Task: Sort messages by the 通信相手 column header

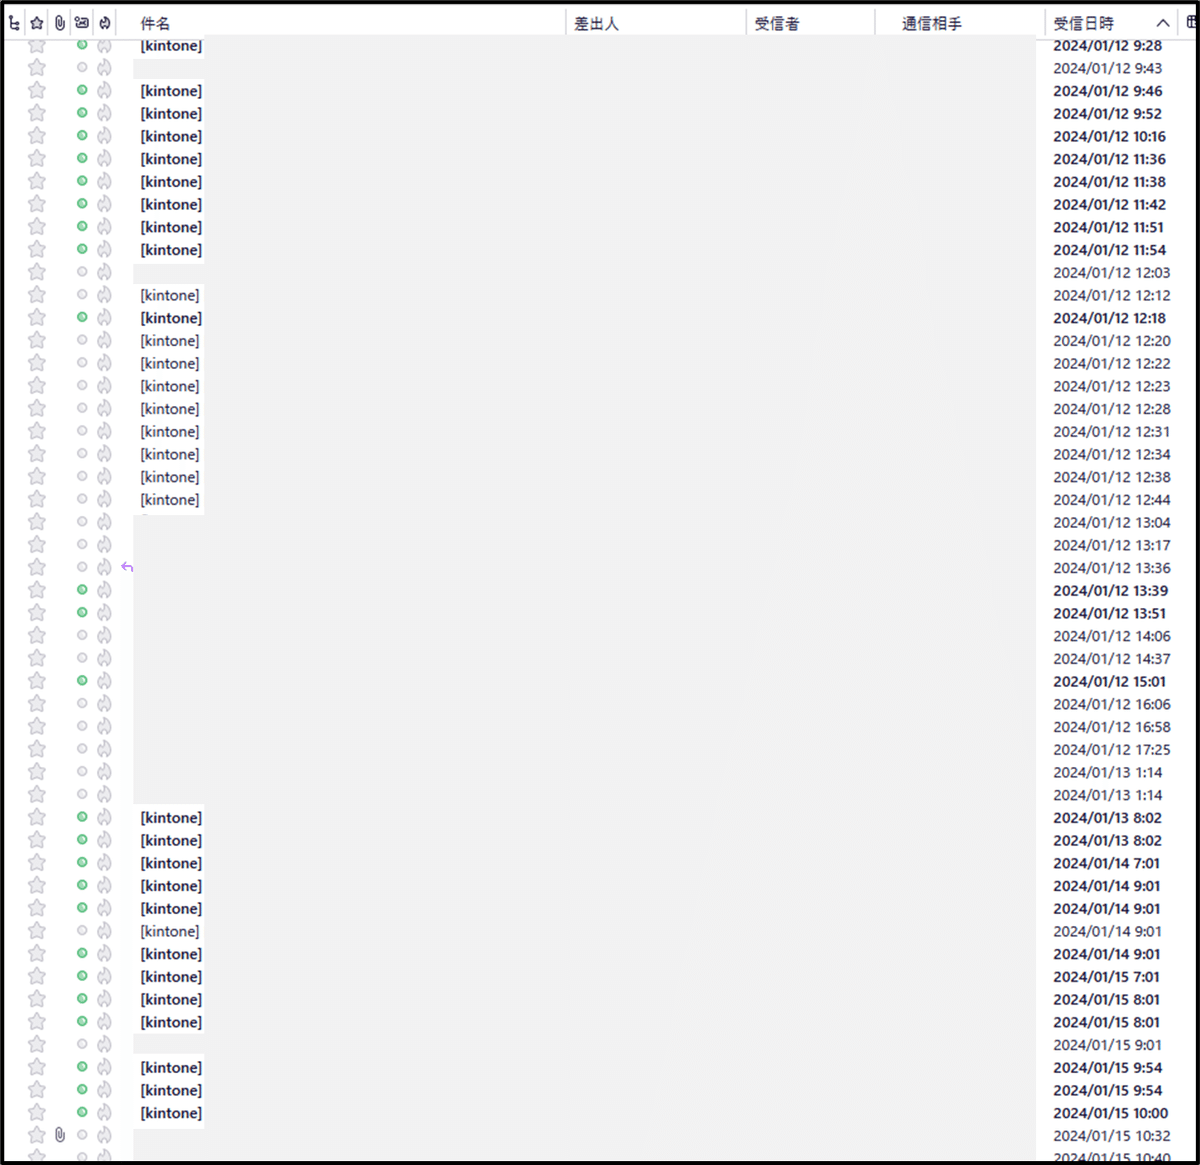Action: click(932, 23)
